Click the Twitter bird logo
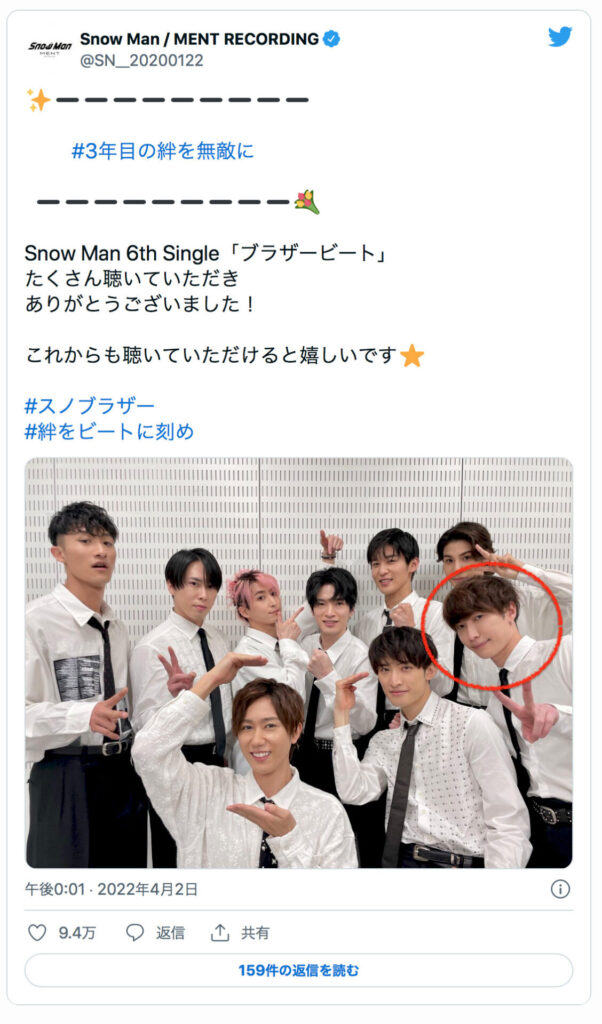602x1024 pixels. click(x=560, y=37)
